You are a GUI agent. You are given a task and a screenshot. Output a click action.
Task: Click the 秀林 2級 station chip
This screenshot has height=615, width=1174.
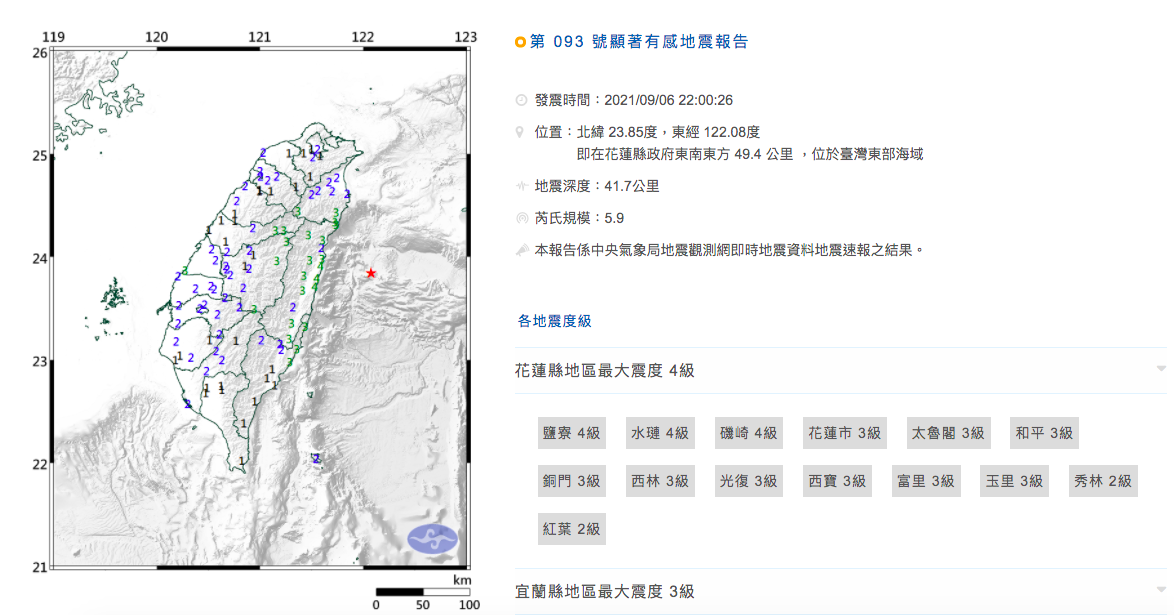point(1103,481)
